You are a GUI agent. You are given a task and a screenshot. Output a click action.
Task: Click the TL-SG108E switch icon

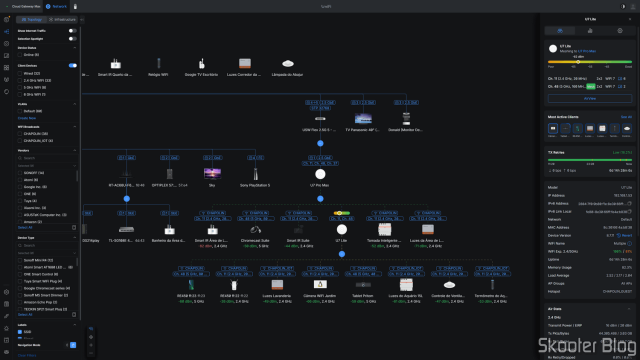pos(127,229)
